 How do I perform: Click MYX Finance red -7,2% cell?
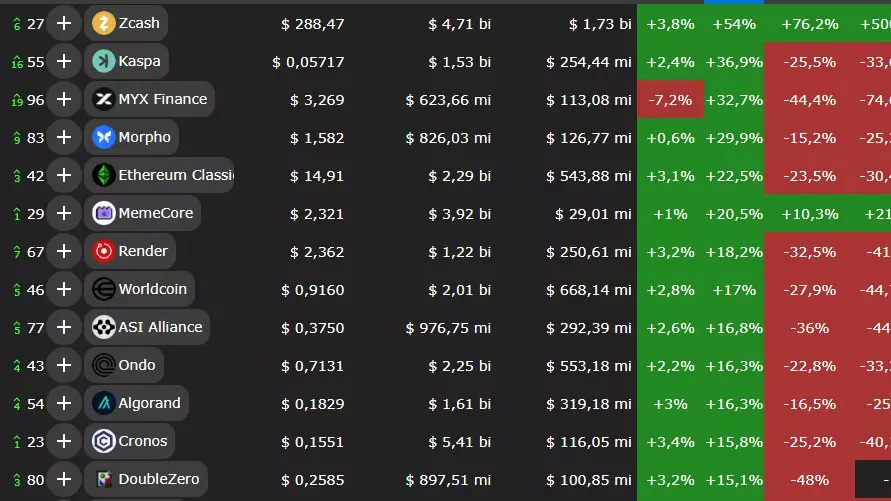point(670,99)
